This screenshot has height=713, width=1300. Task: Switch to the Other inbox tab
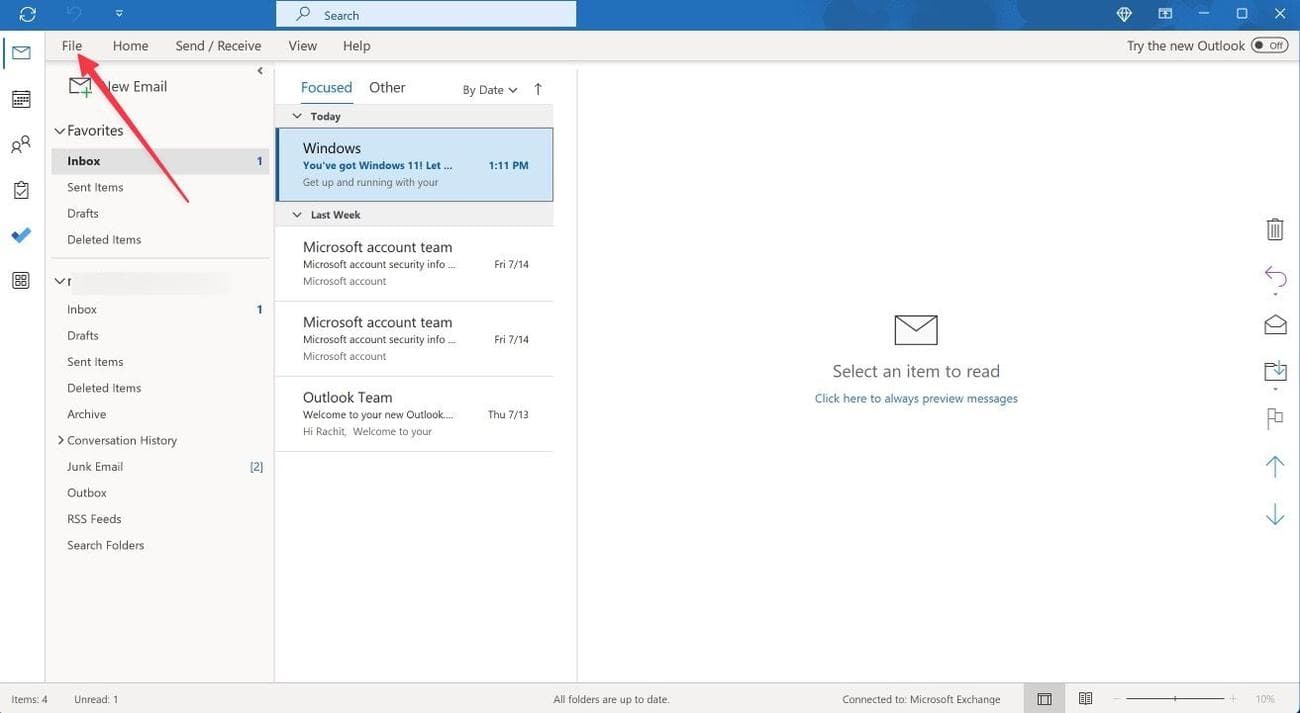[387, 88]
